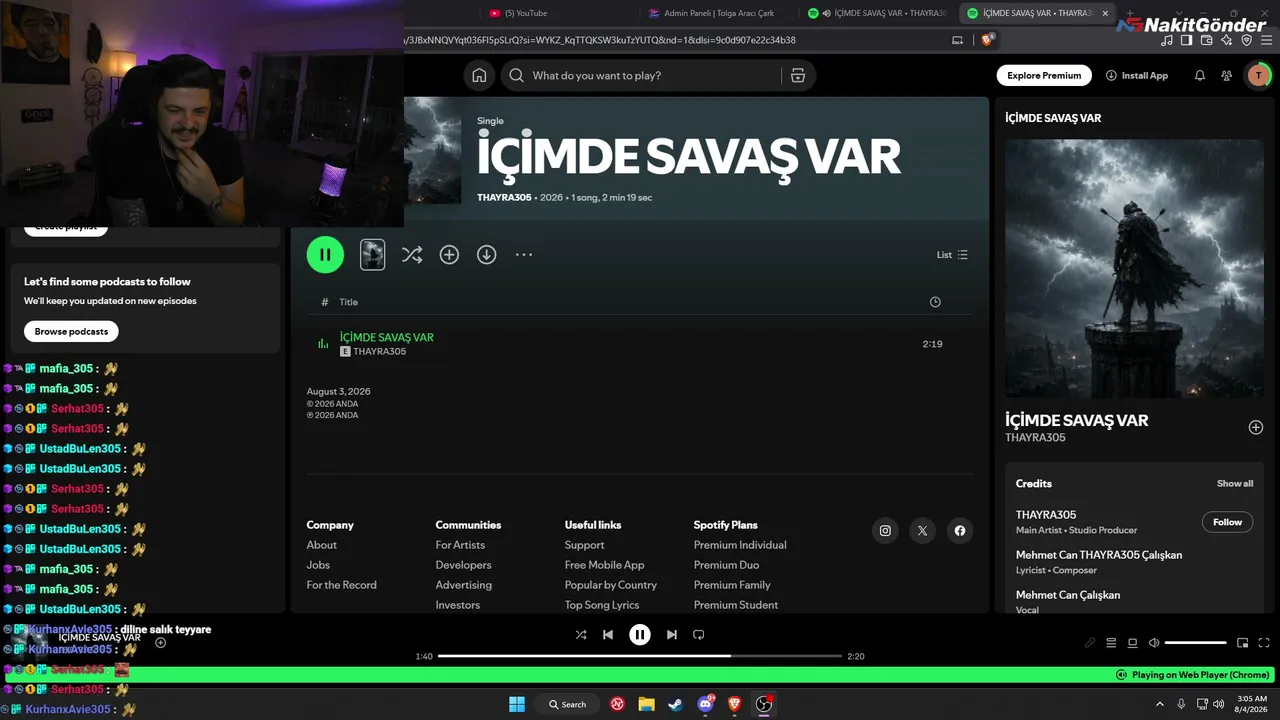The image size is (1280, 720).
Task: Open OBS Studio from the taskbar
Action: 764,704
